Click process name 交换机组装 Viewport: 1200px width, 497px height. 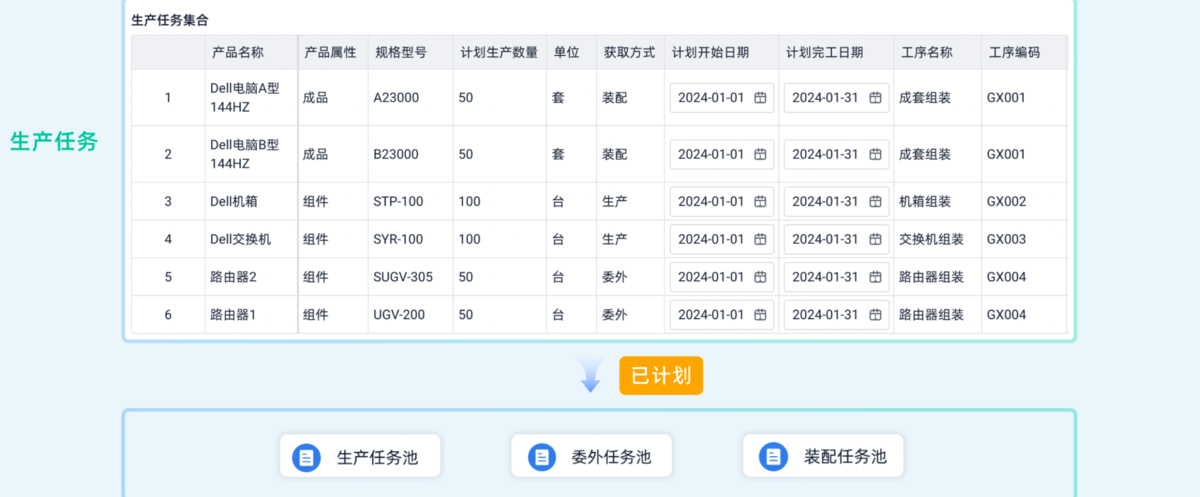931,239
